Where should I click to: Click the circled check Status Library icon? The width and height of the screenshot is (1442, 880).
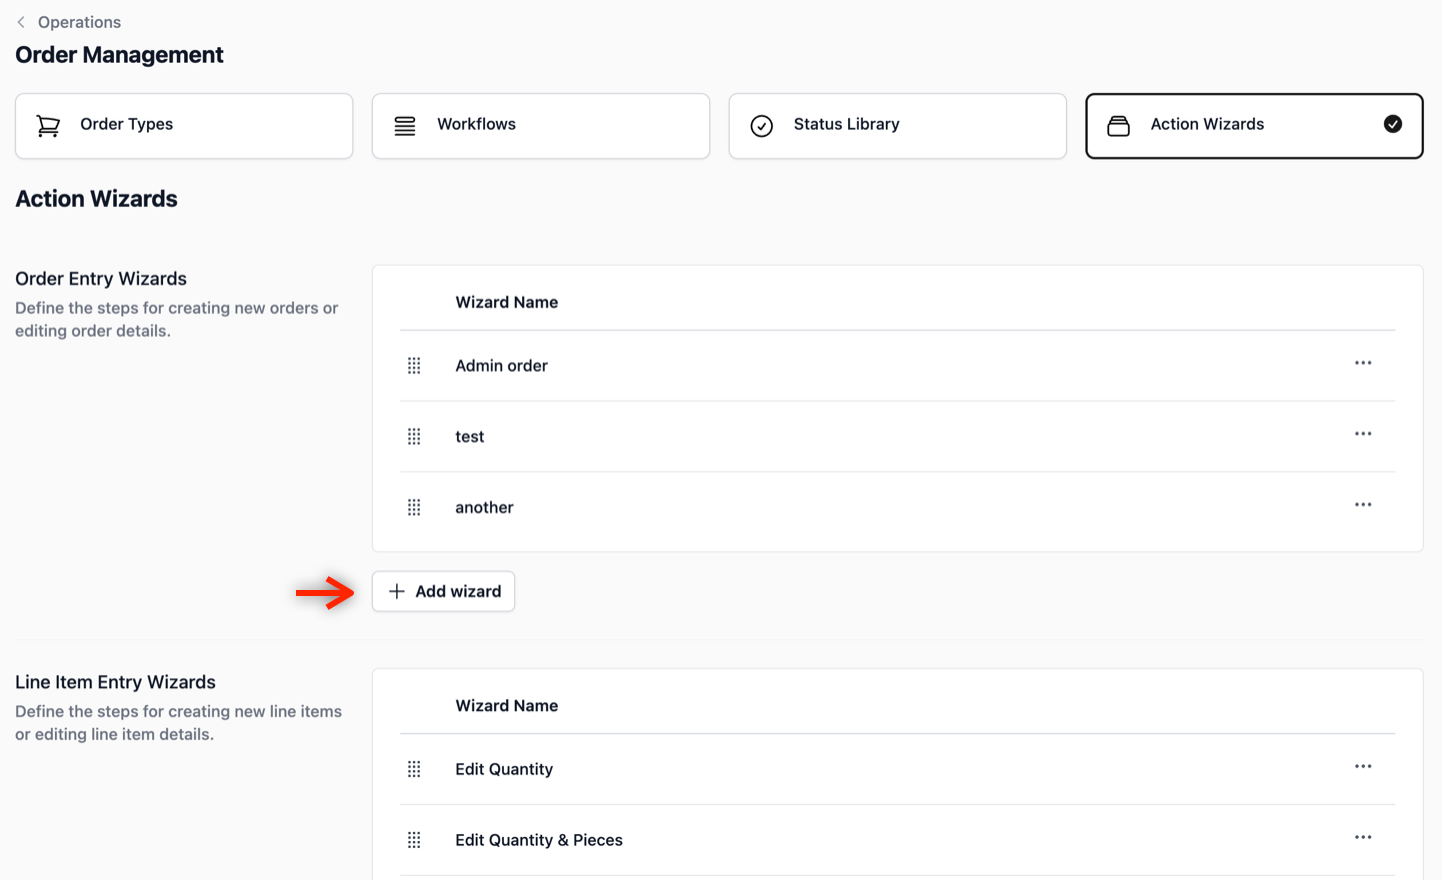(762, 126)
